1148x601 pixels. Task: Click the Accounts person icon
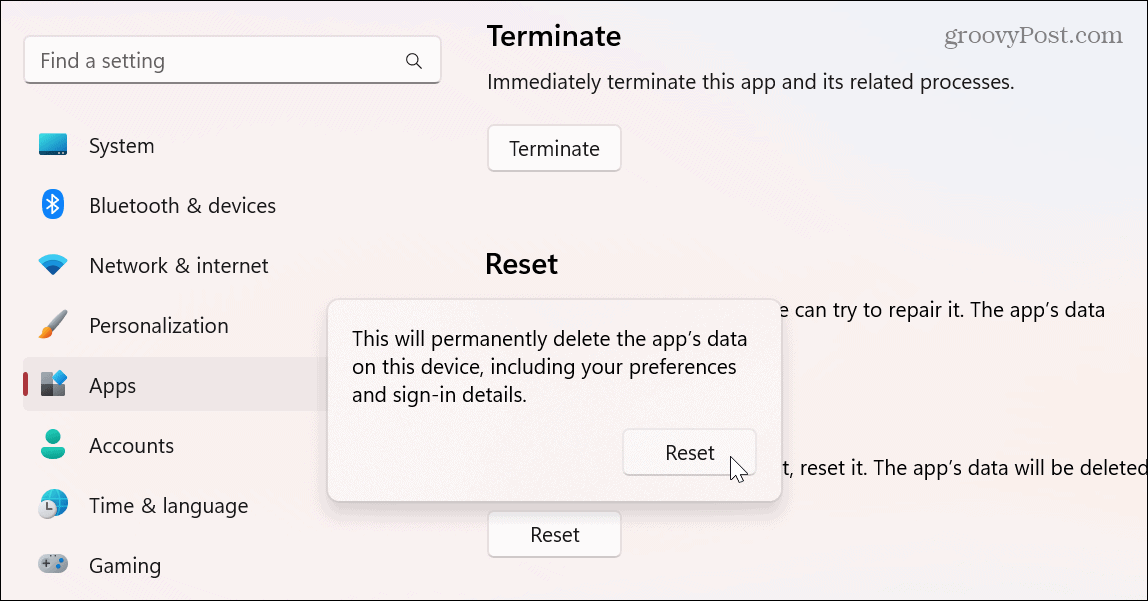point(53,444)
